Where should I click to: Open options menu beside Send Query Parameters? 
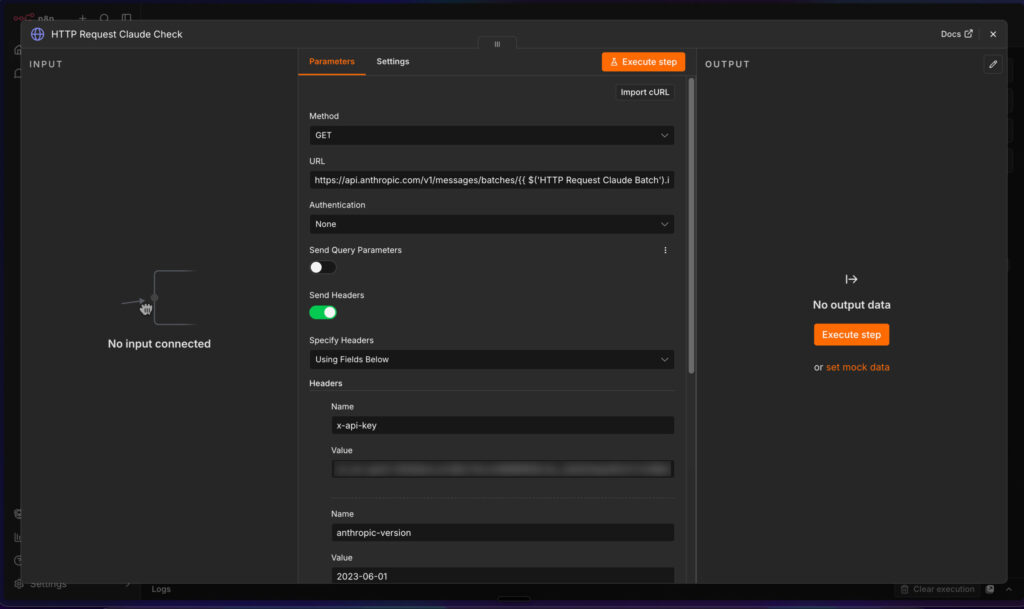click(x=665, y=250)
